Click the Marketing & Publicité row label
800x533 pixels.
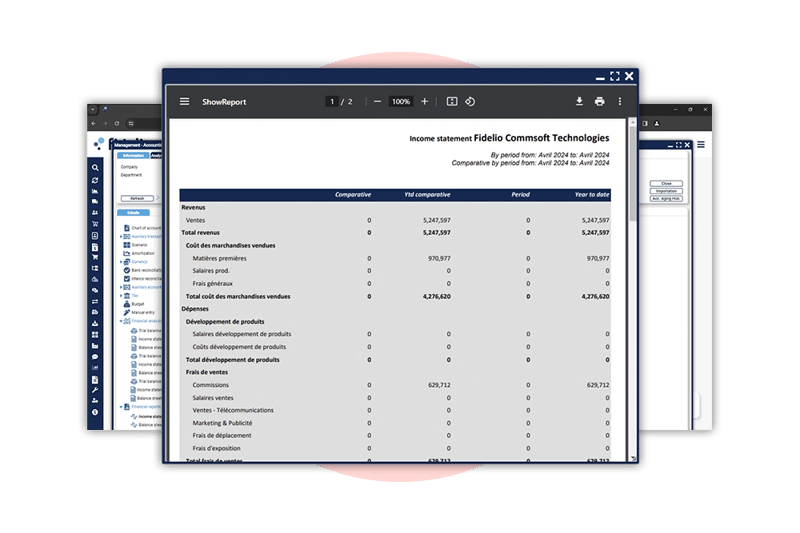point(222,423)
